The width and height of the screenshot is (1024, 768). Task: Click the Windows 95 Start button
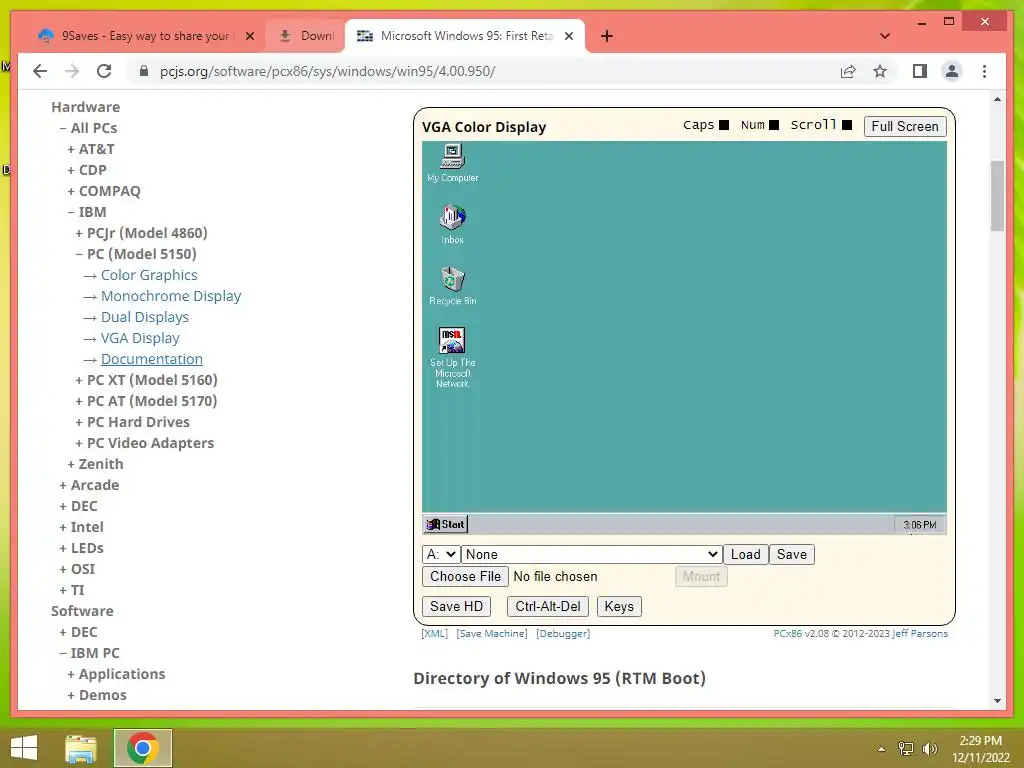[445, 524]
